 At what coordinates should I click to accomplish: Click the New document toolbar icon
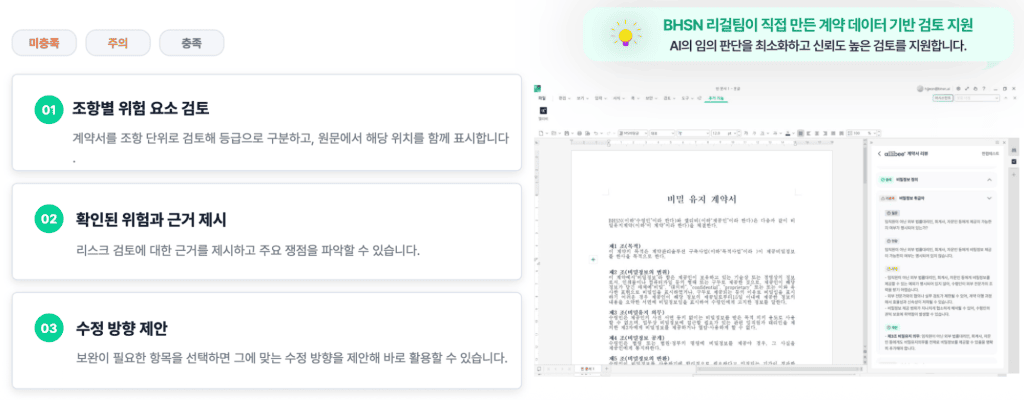click(x=541, y=133)
